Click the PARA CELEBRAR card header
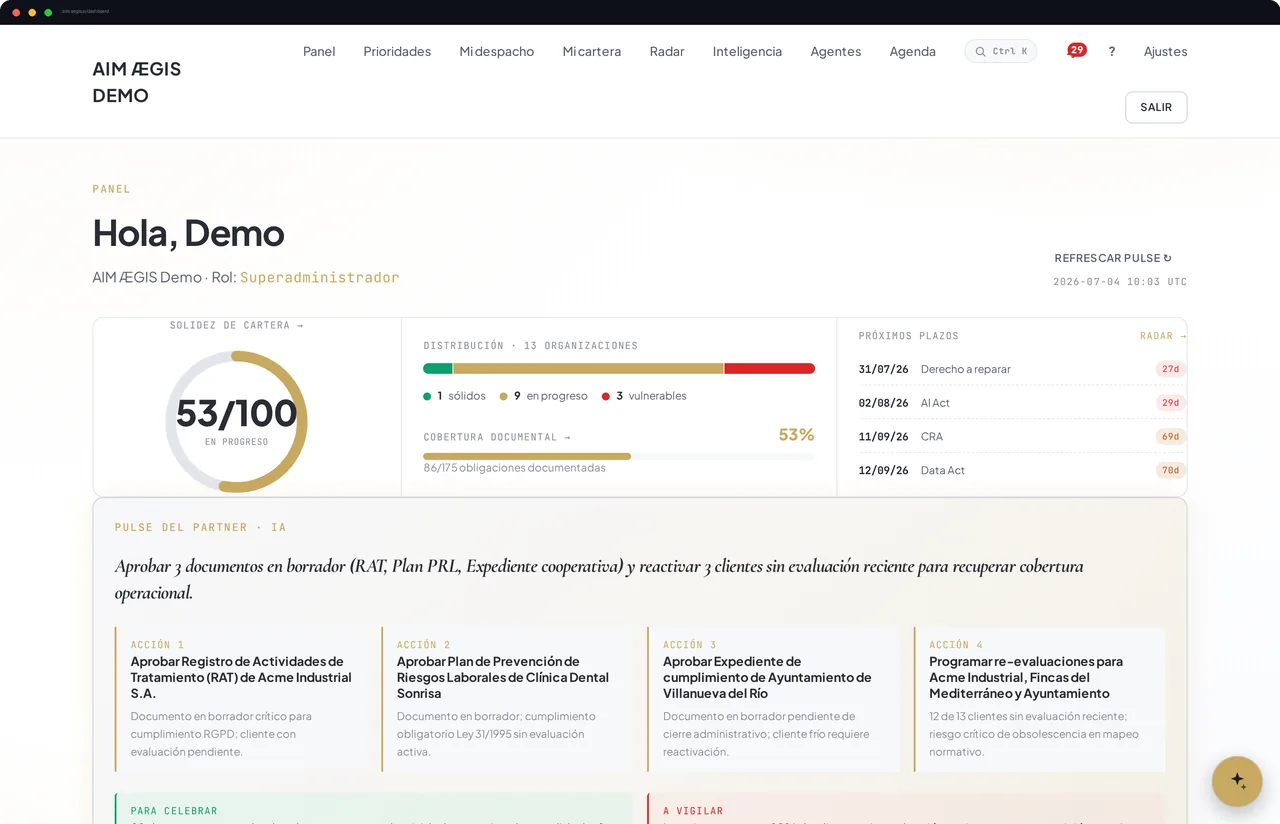 (x=174, y=811)
